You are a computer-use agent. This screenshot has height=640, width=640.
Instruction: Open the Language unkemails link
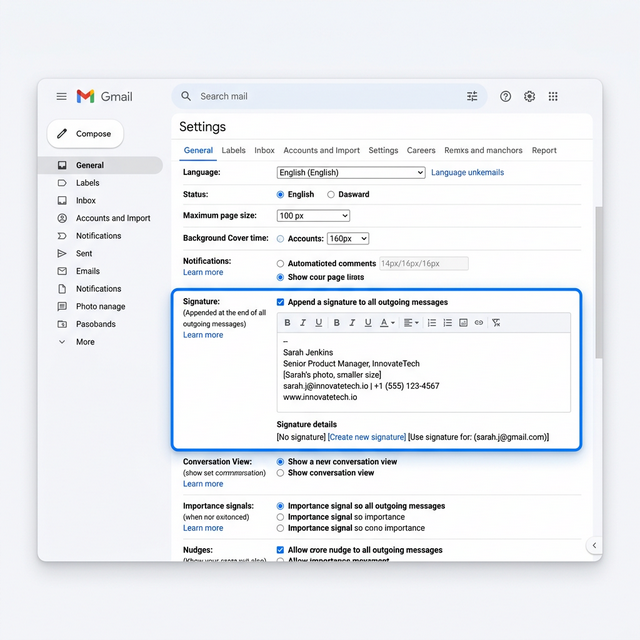click(x=467, y=172)
